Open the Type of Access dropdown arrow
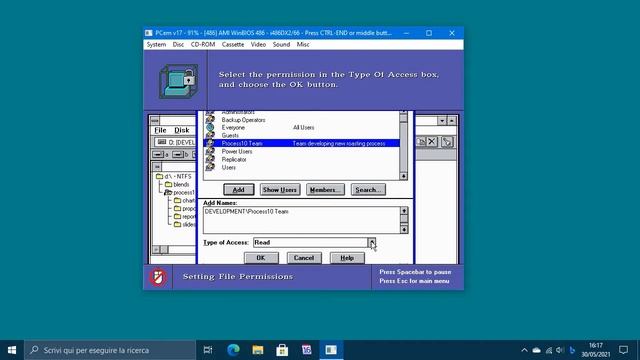This screenshot has width=640, height=360. pyautogui.click(x=371, y=242)
